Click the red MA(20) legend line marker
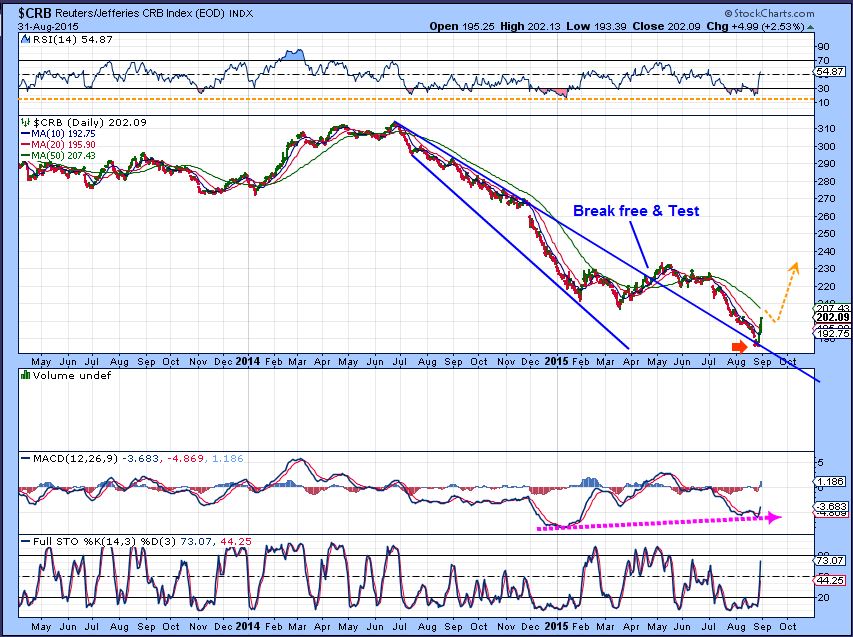 pyautogui.click(x=25, y=145)
